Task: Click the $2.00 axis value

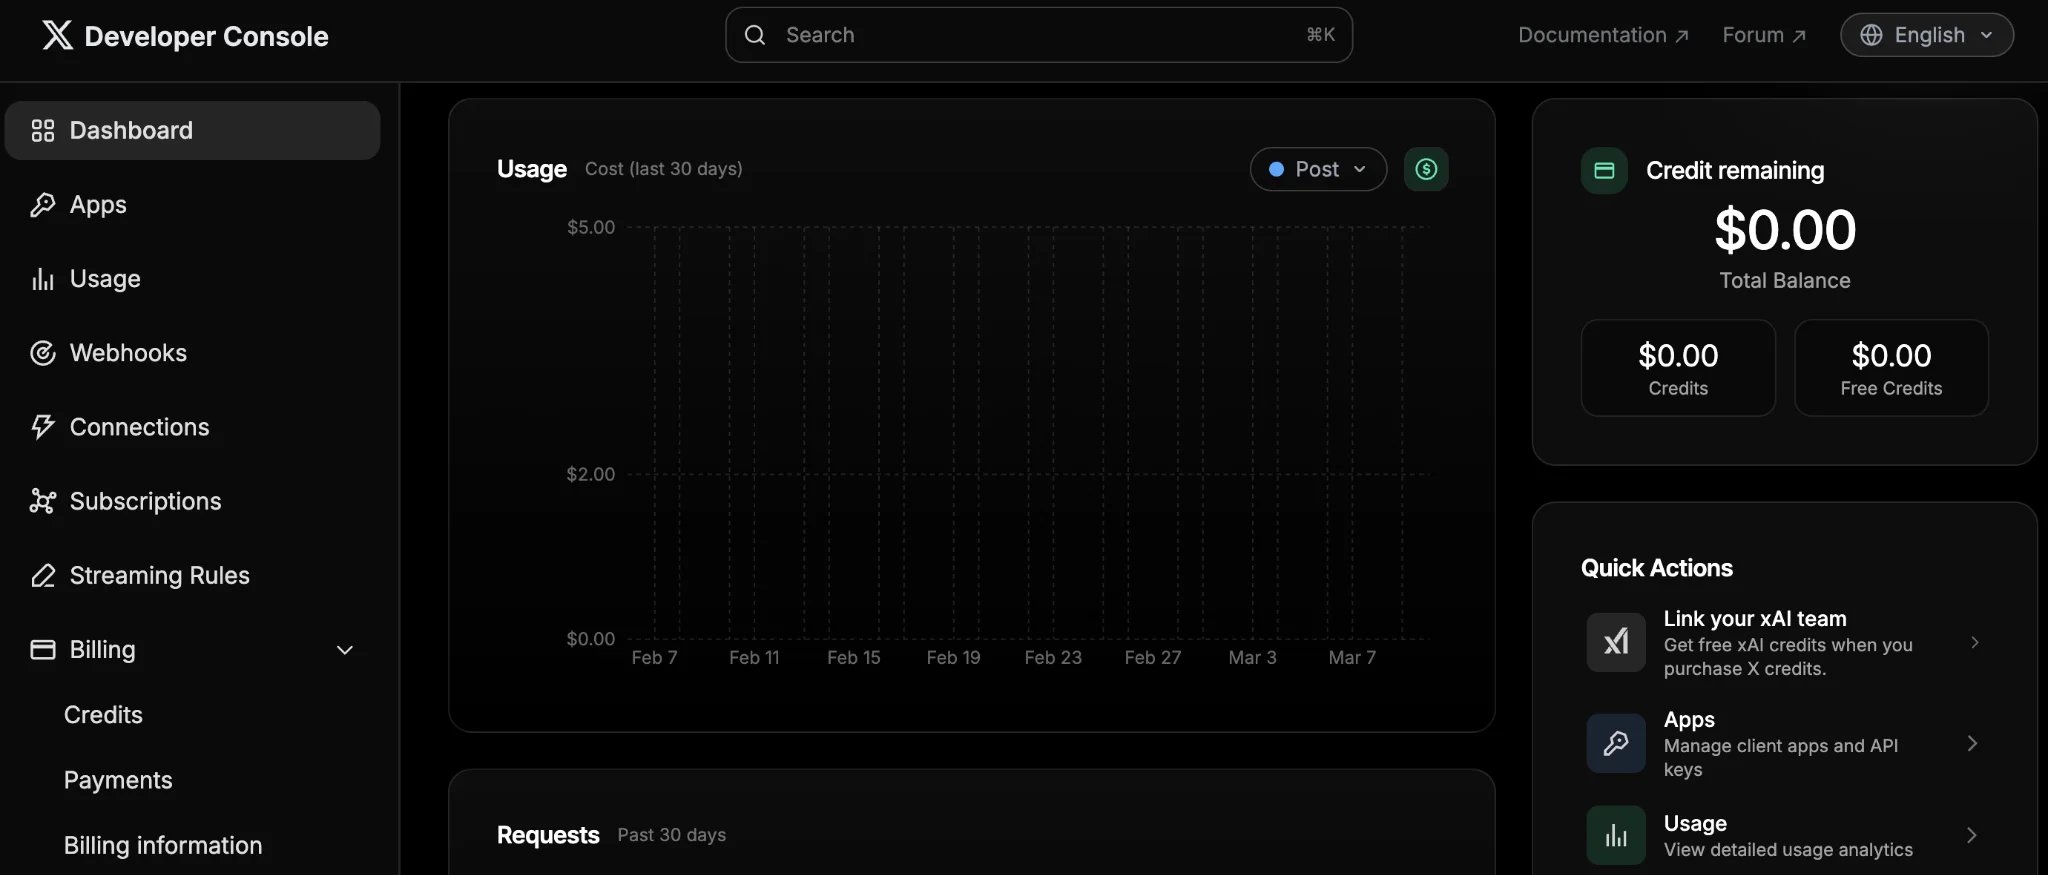Action: click(591, 474)
